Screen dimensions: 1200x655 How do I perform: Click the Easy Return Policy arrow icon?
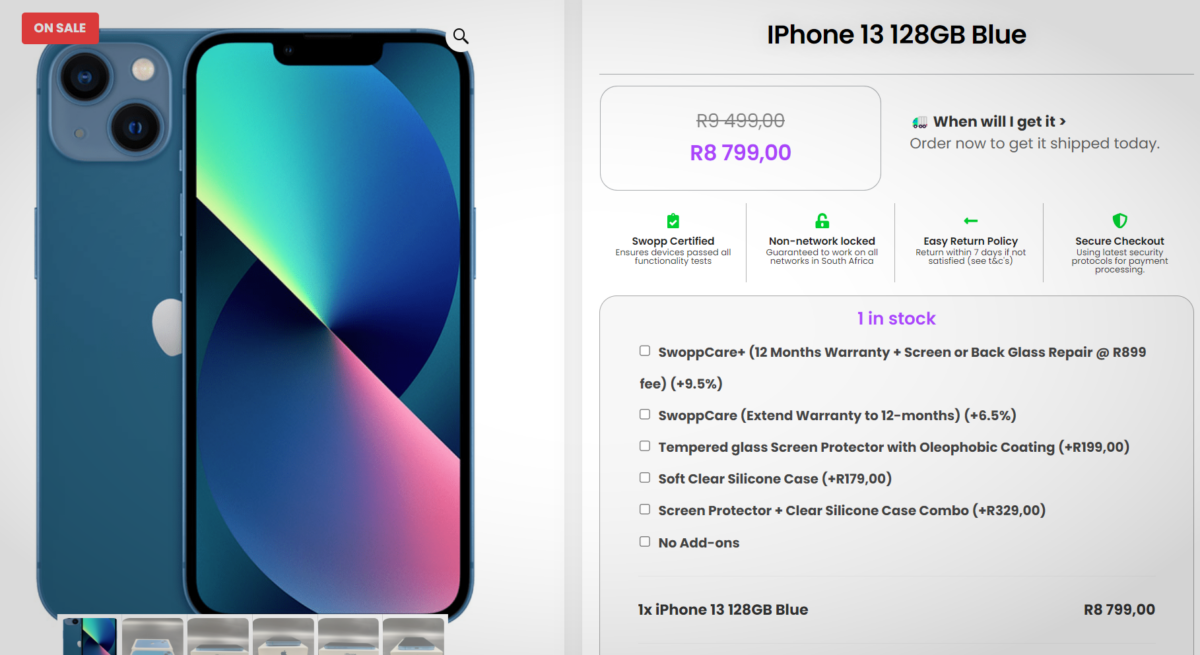pyautogui.click(x=970, y=221)
